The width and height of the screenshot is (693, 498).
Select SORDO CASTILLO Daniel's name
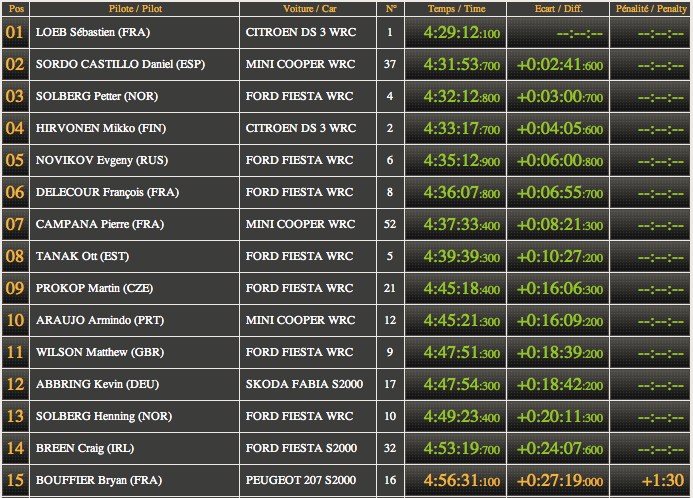pyautogui.click(x=105, y=64)
